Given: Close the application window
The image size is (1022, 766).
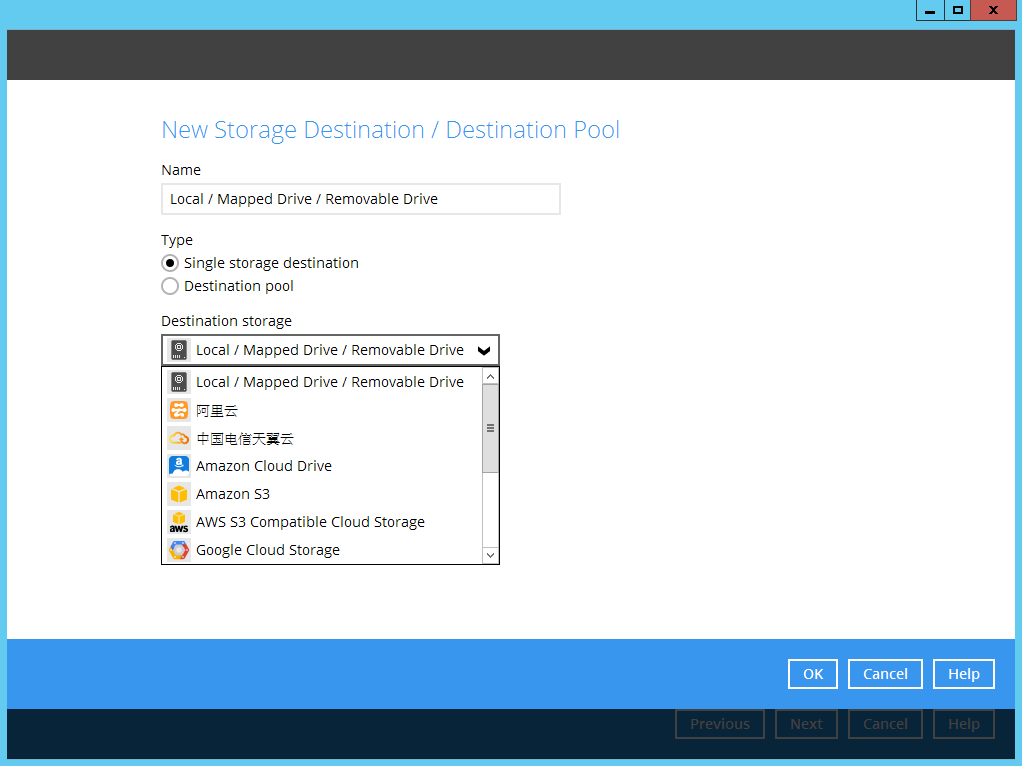Looking at the screenshot, I should point(993,10).
